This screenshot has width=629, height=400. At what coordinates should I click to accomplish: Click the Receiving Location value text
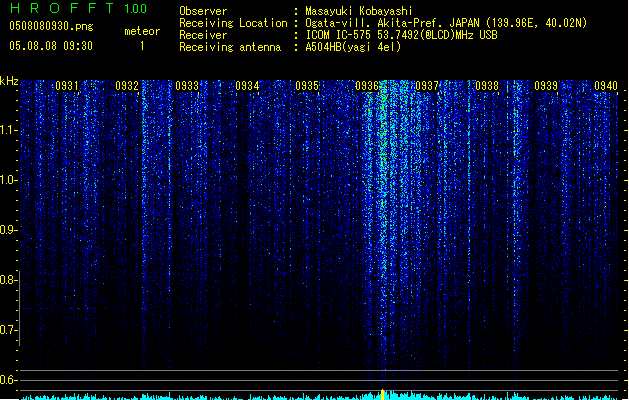pyautogui.click(x=446, y=23)
